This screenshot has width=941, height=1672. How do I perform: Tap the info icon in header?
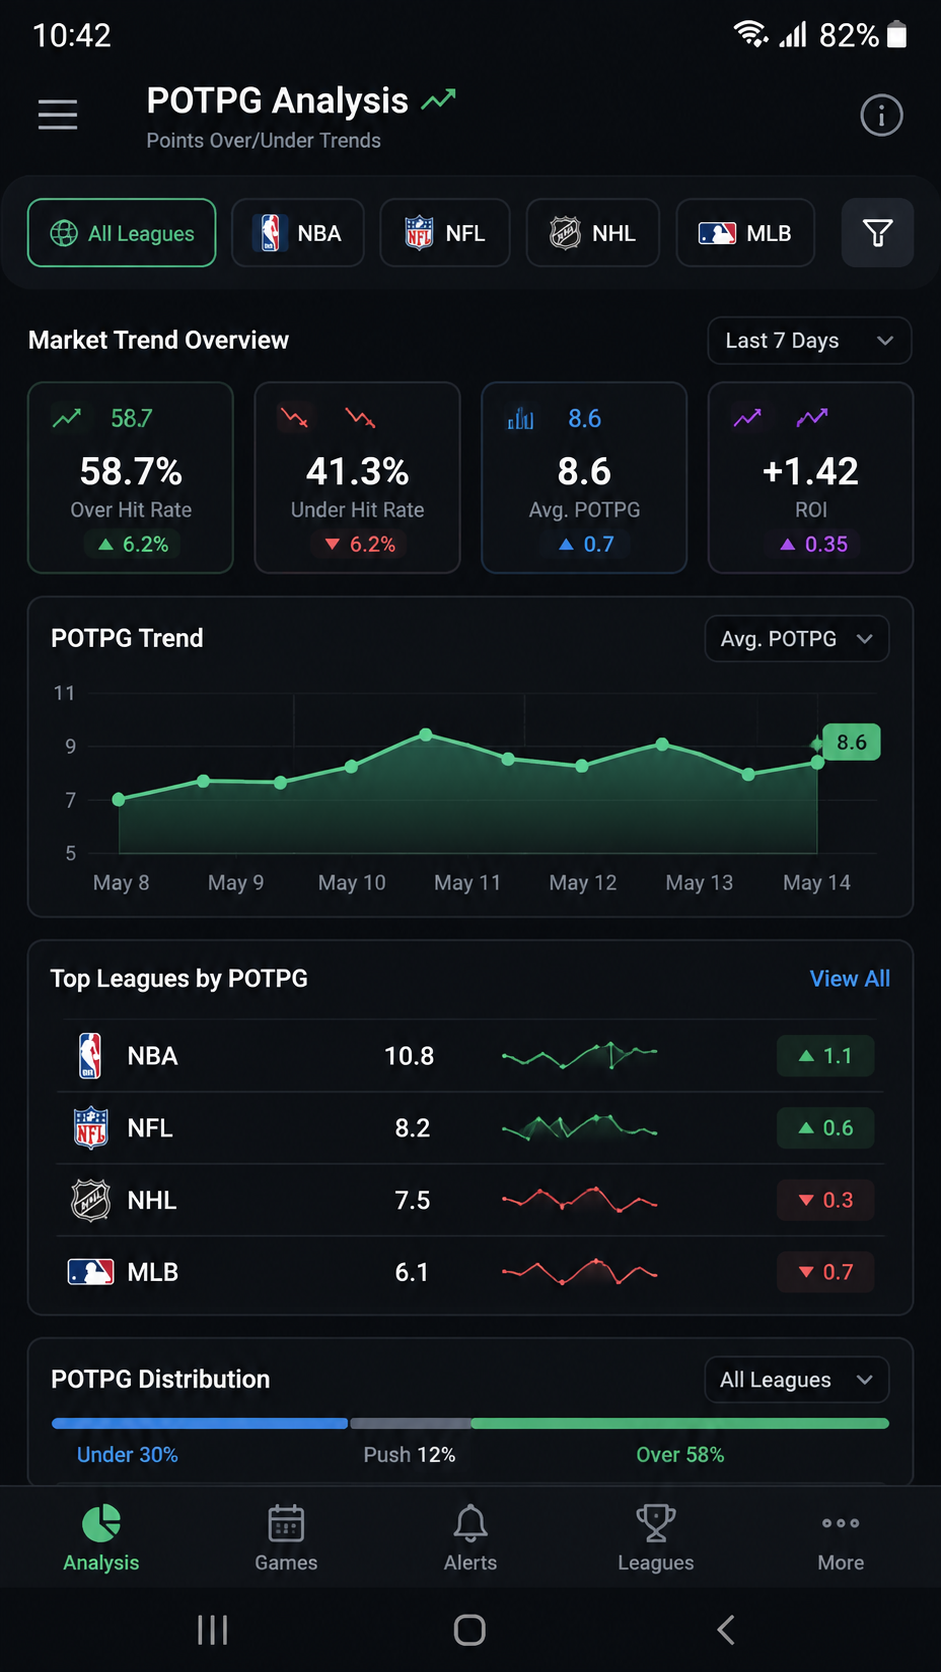(x=881, y=116)
